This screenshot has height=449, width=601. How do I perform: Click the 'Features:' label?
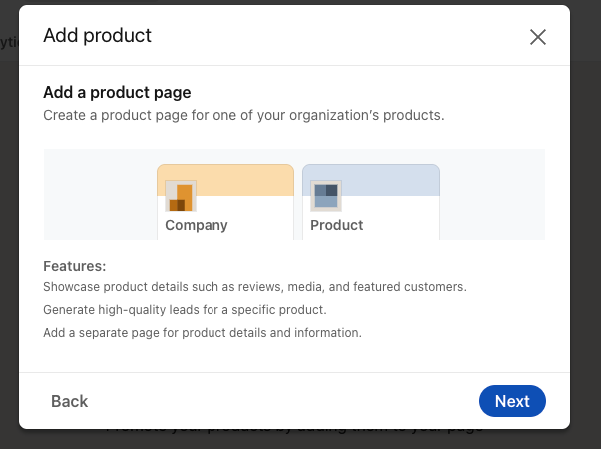pyautogui.click(x=75, y=266)
